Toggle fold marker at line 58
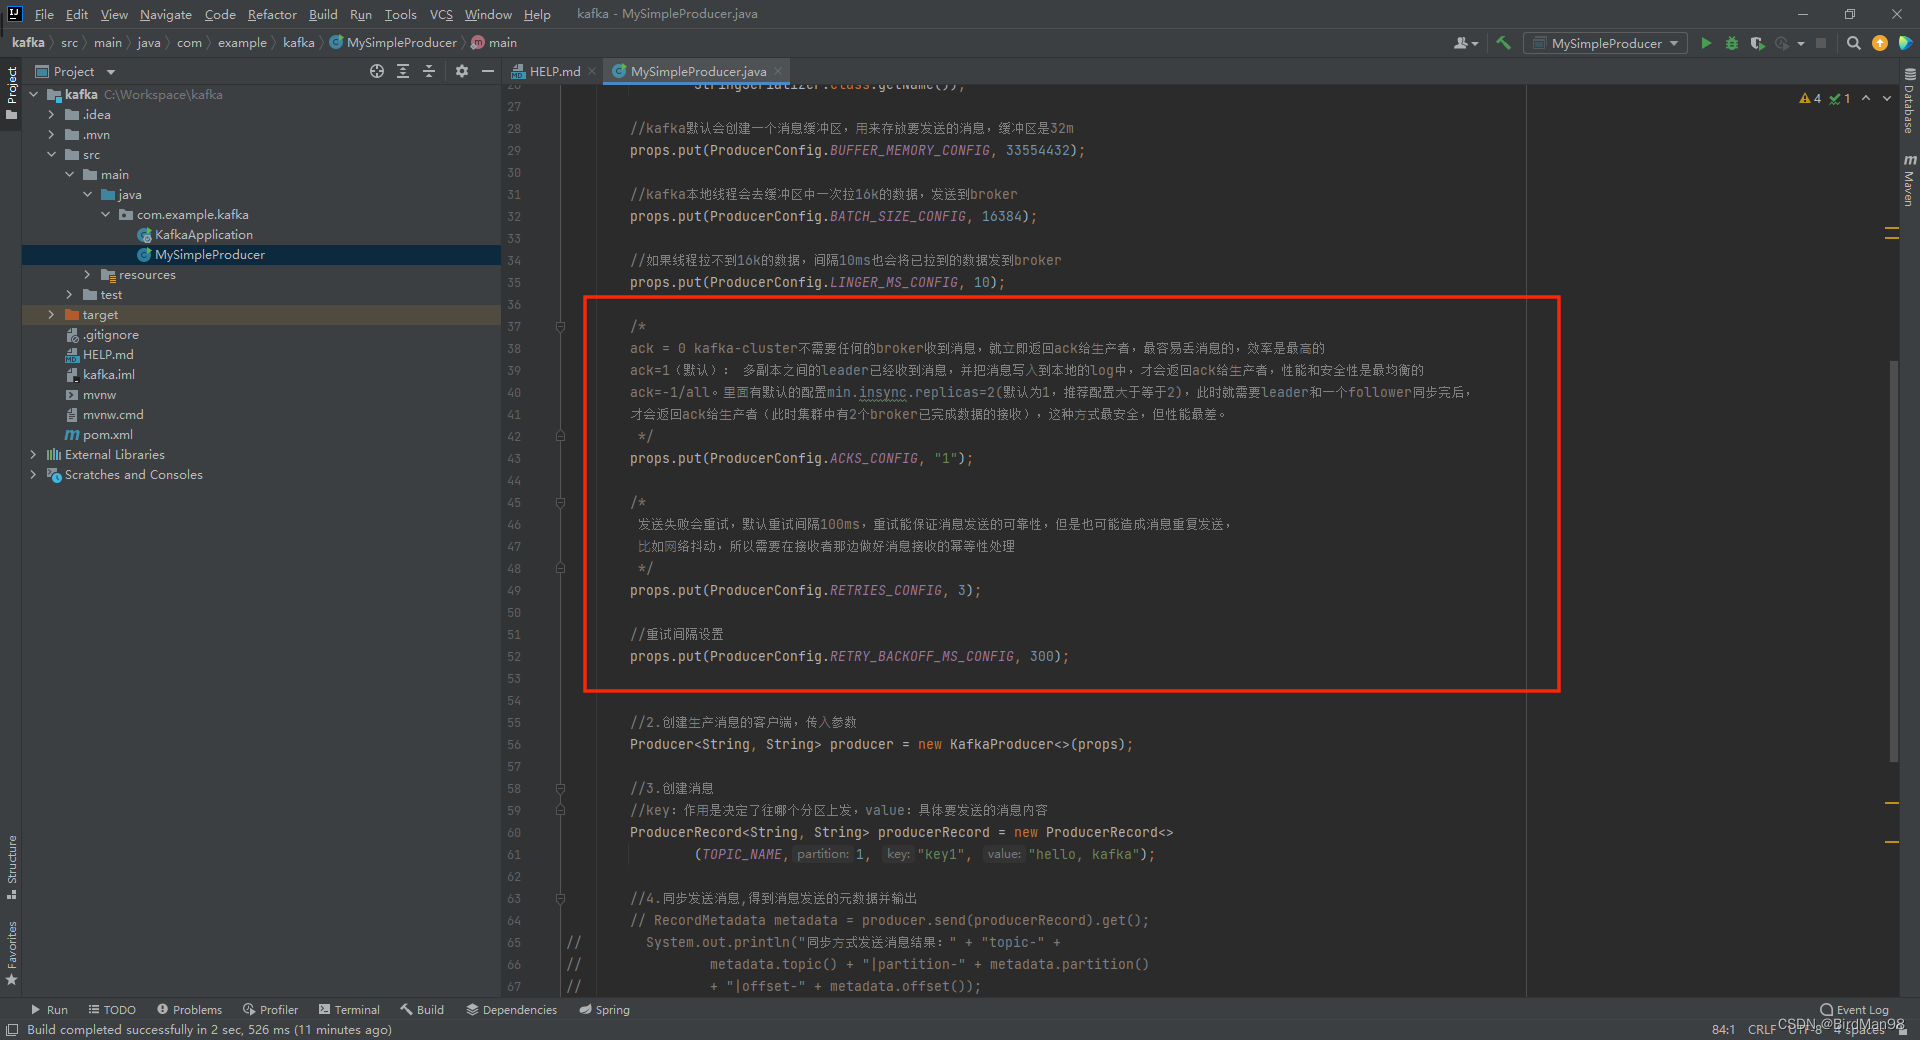The image size is (1921, 1040). (x=560, y=789)
